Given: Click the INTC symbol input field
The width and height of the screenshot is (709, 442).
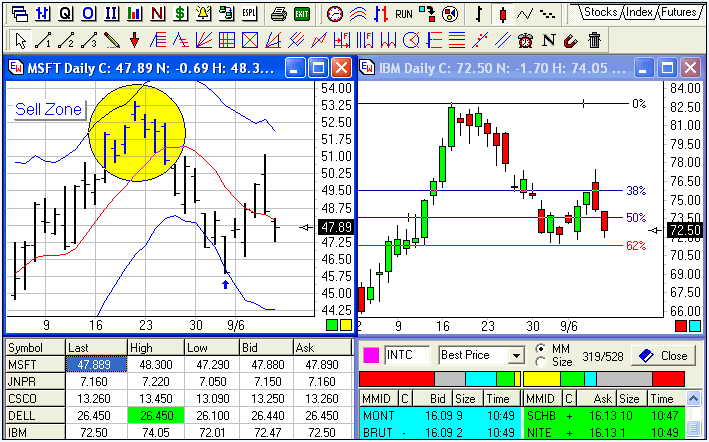Looking at the screenshot, I should coord(408,355).
